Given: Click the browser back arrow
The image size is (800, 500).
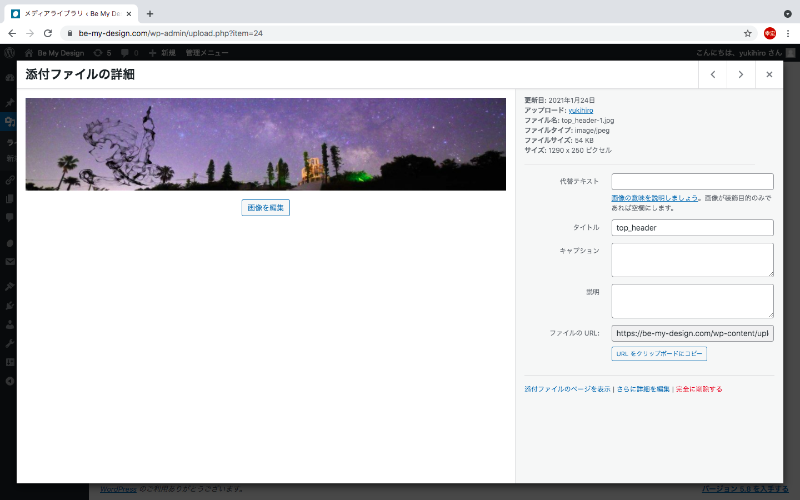Looking at the screenshot, I should click(x=12, y=33).
